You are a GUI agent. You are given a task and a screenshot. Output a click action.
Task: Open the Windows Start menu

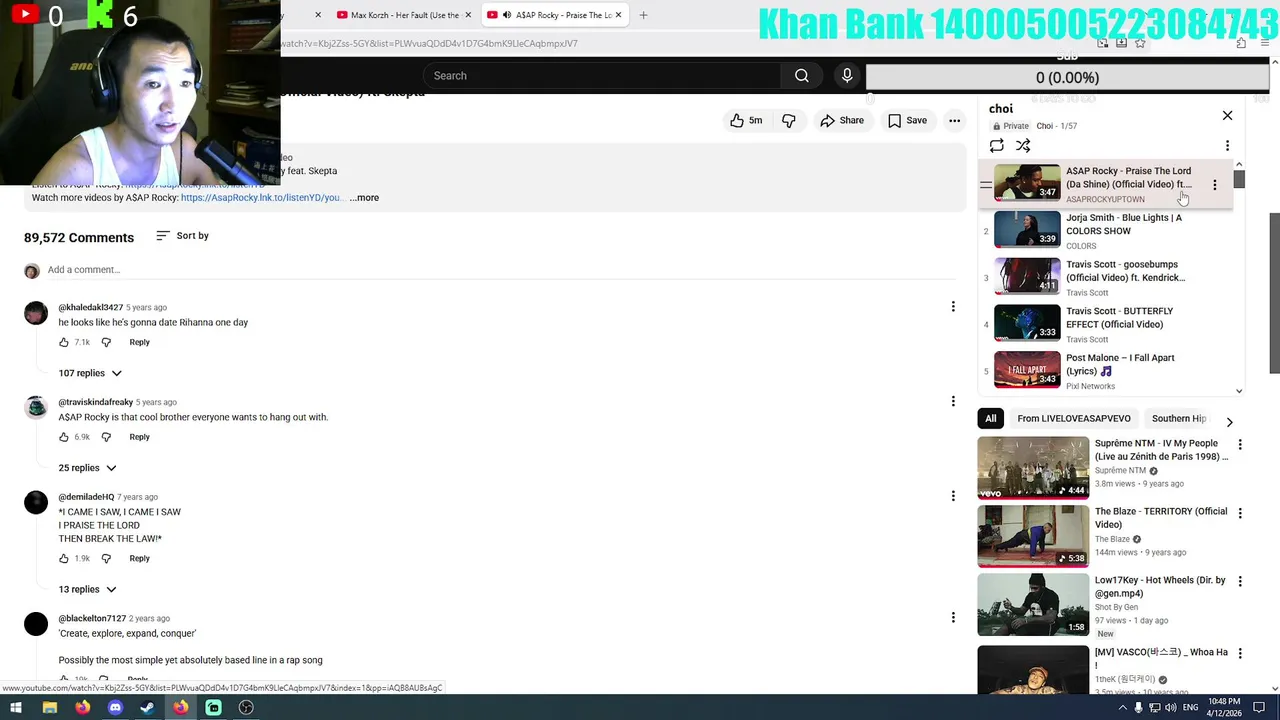point(16,708)
